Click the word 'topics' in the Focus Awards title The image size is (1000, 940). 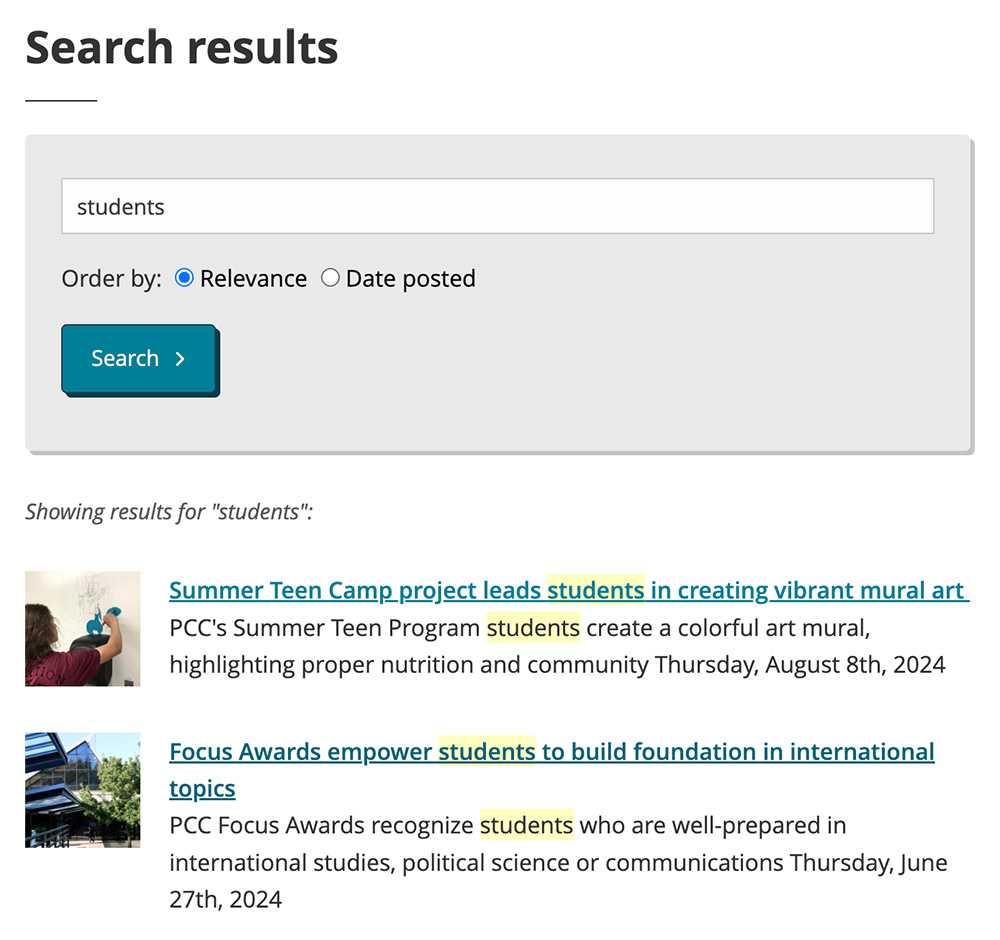(x=202, y=788)
